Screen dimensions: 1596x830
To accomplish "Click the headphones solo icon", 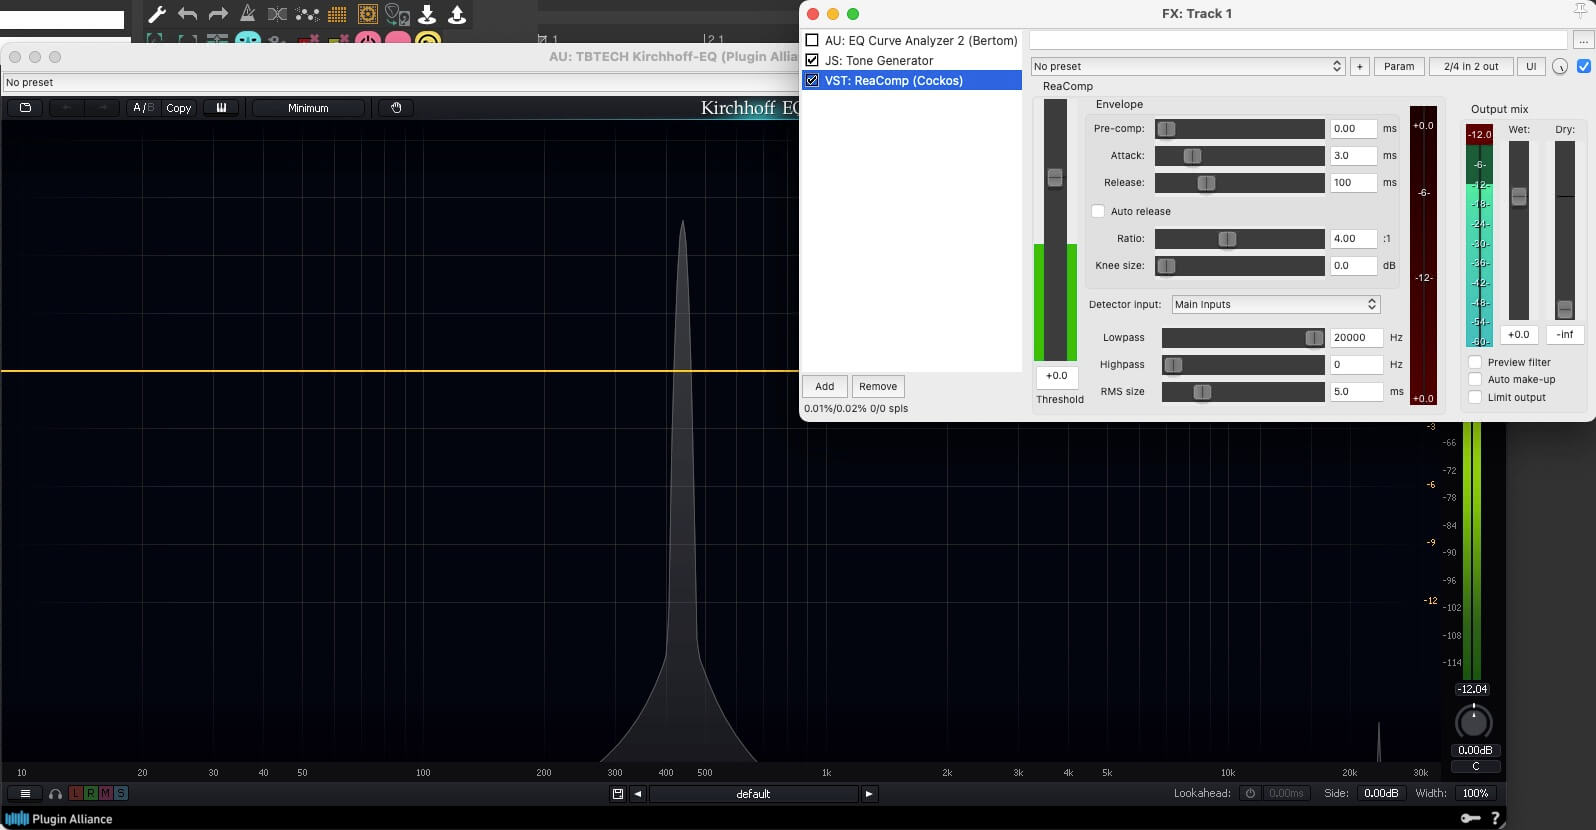I will [x=56, y=794].
